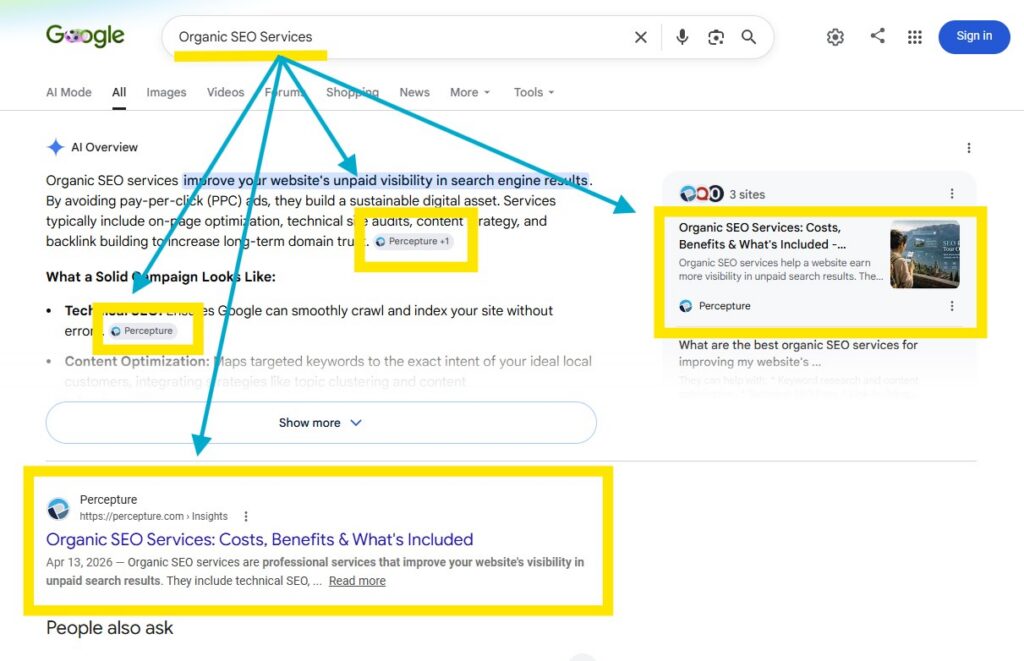
Task: Open result 'Organic SEO Services: Costs, Benefits & What's Included'
Action: (259, 540)
